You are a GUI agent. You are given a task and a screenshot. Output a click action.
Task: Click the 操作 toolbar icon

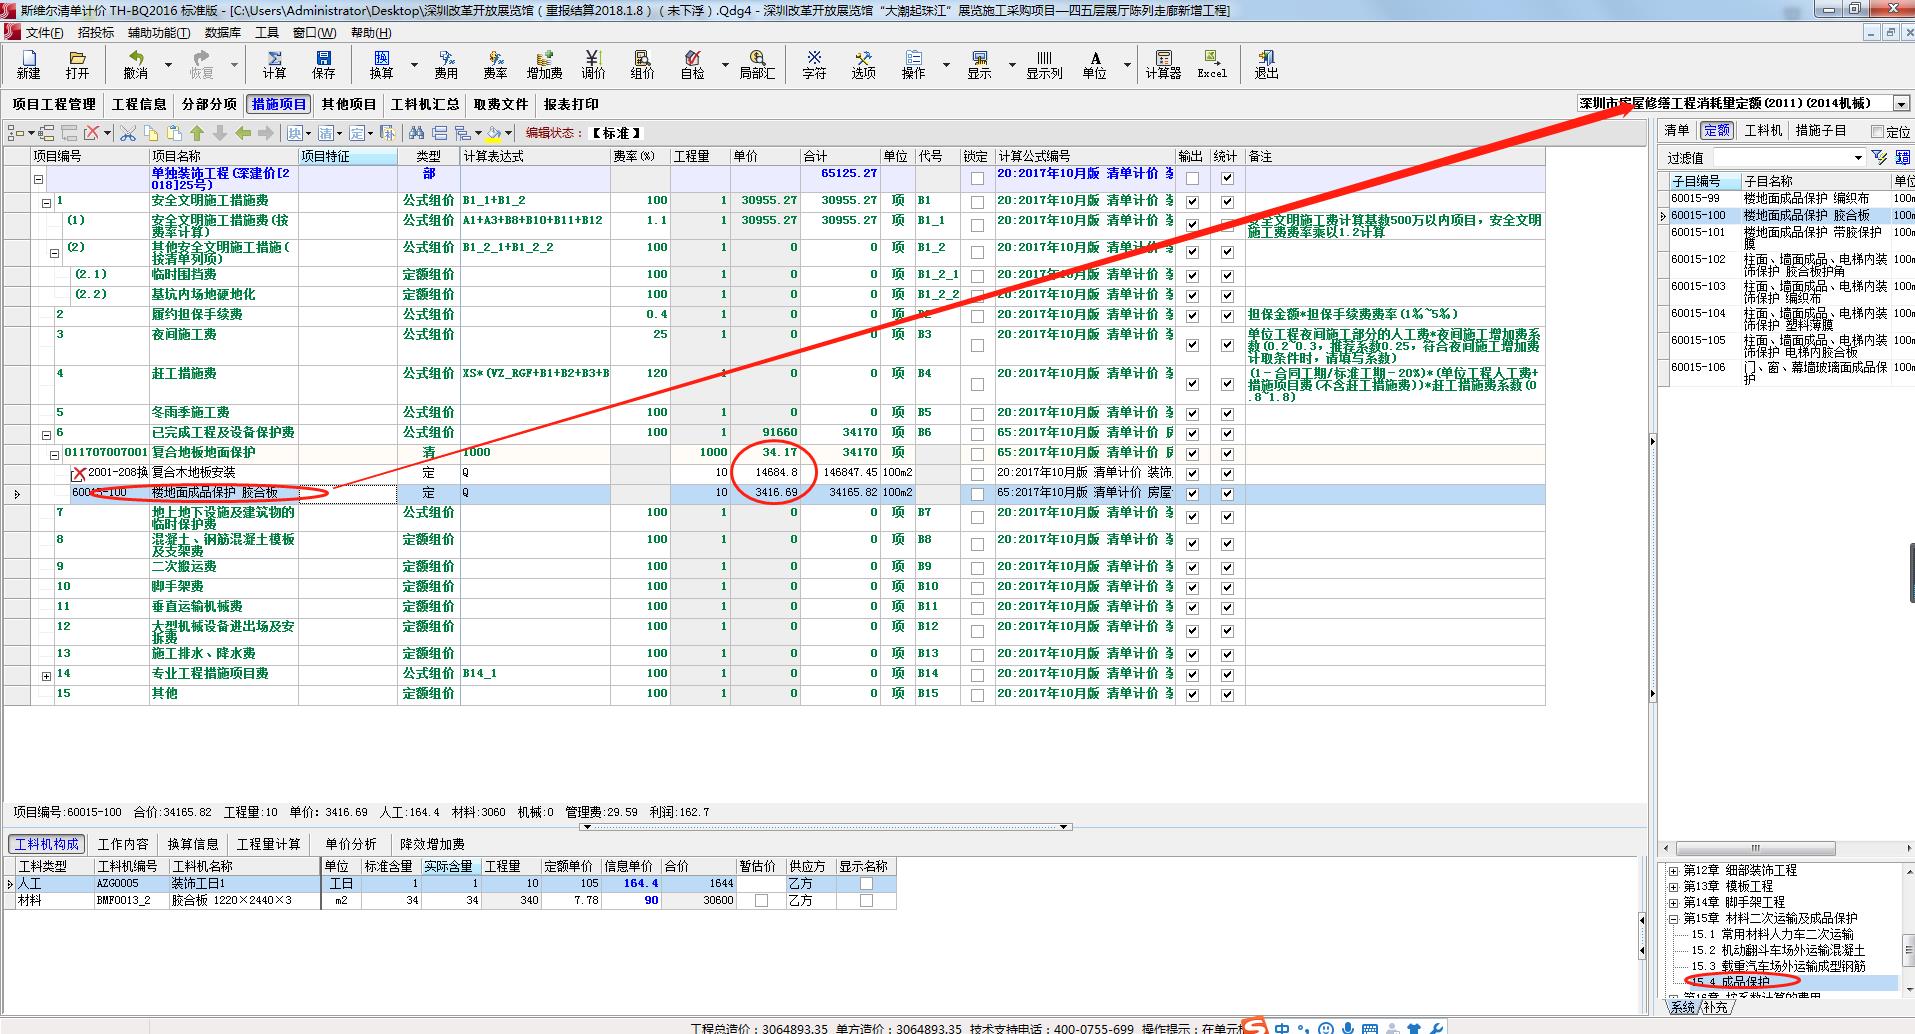[913, 65]
